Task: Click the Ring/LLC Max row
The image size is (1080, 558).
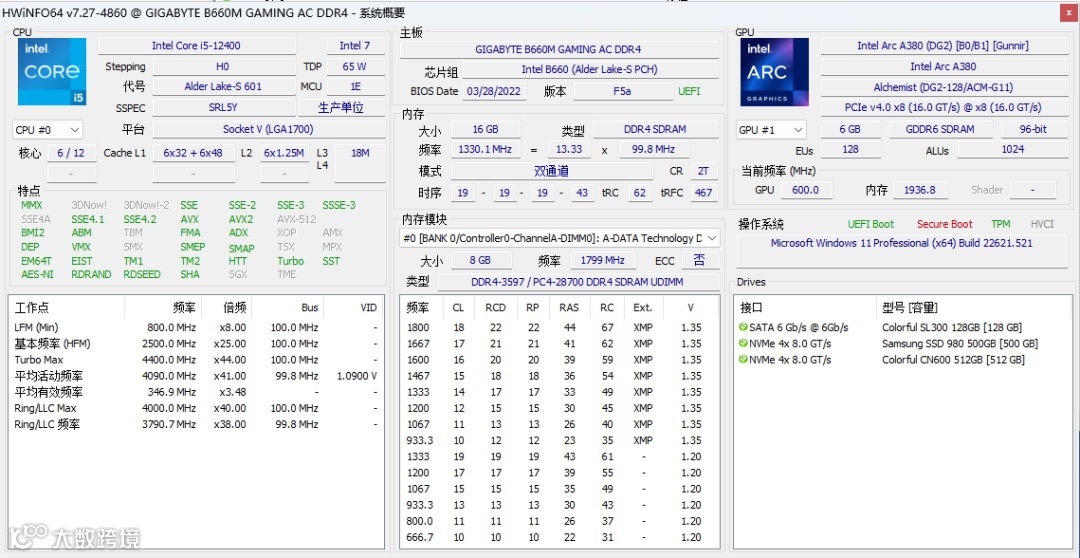Action: coord(196,408)
